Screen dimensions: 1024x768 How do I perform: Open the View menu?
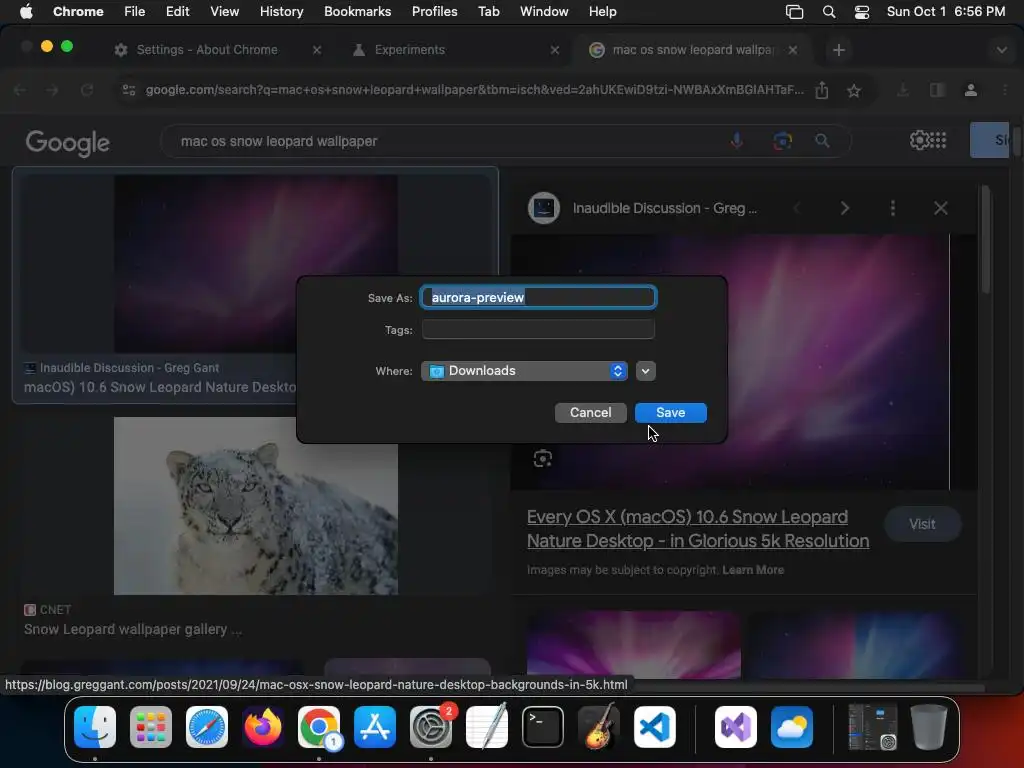click(x=224, y=11)
